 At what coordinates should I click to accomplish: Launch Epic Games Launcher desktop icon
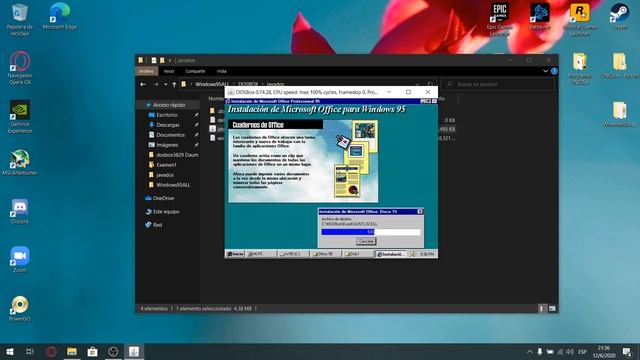(x=499, y=19)
